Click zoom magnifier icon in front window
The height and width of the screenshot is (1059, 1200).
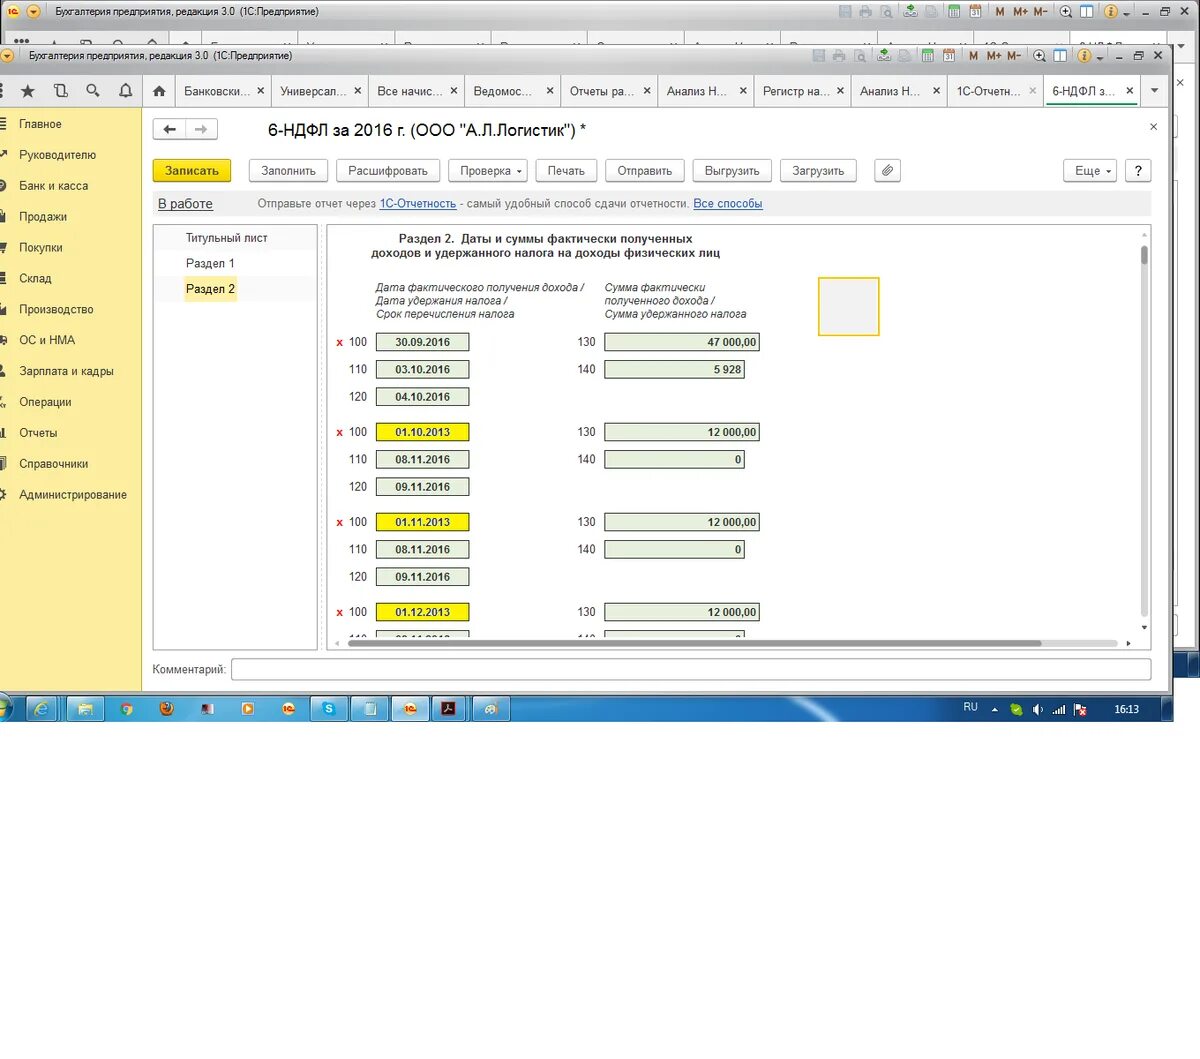coord(1040,56)
